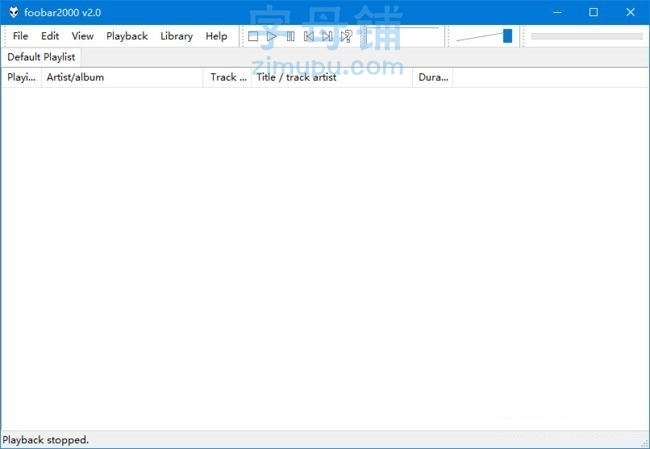This screenshot has width=650, height=449.
Task: Click the foobar2000 alien logo icon
Action: coord(14,12)
